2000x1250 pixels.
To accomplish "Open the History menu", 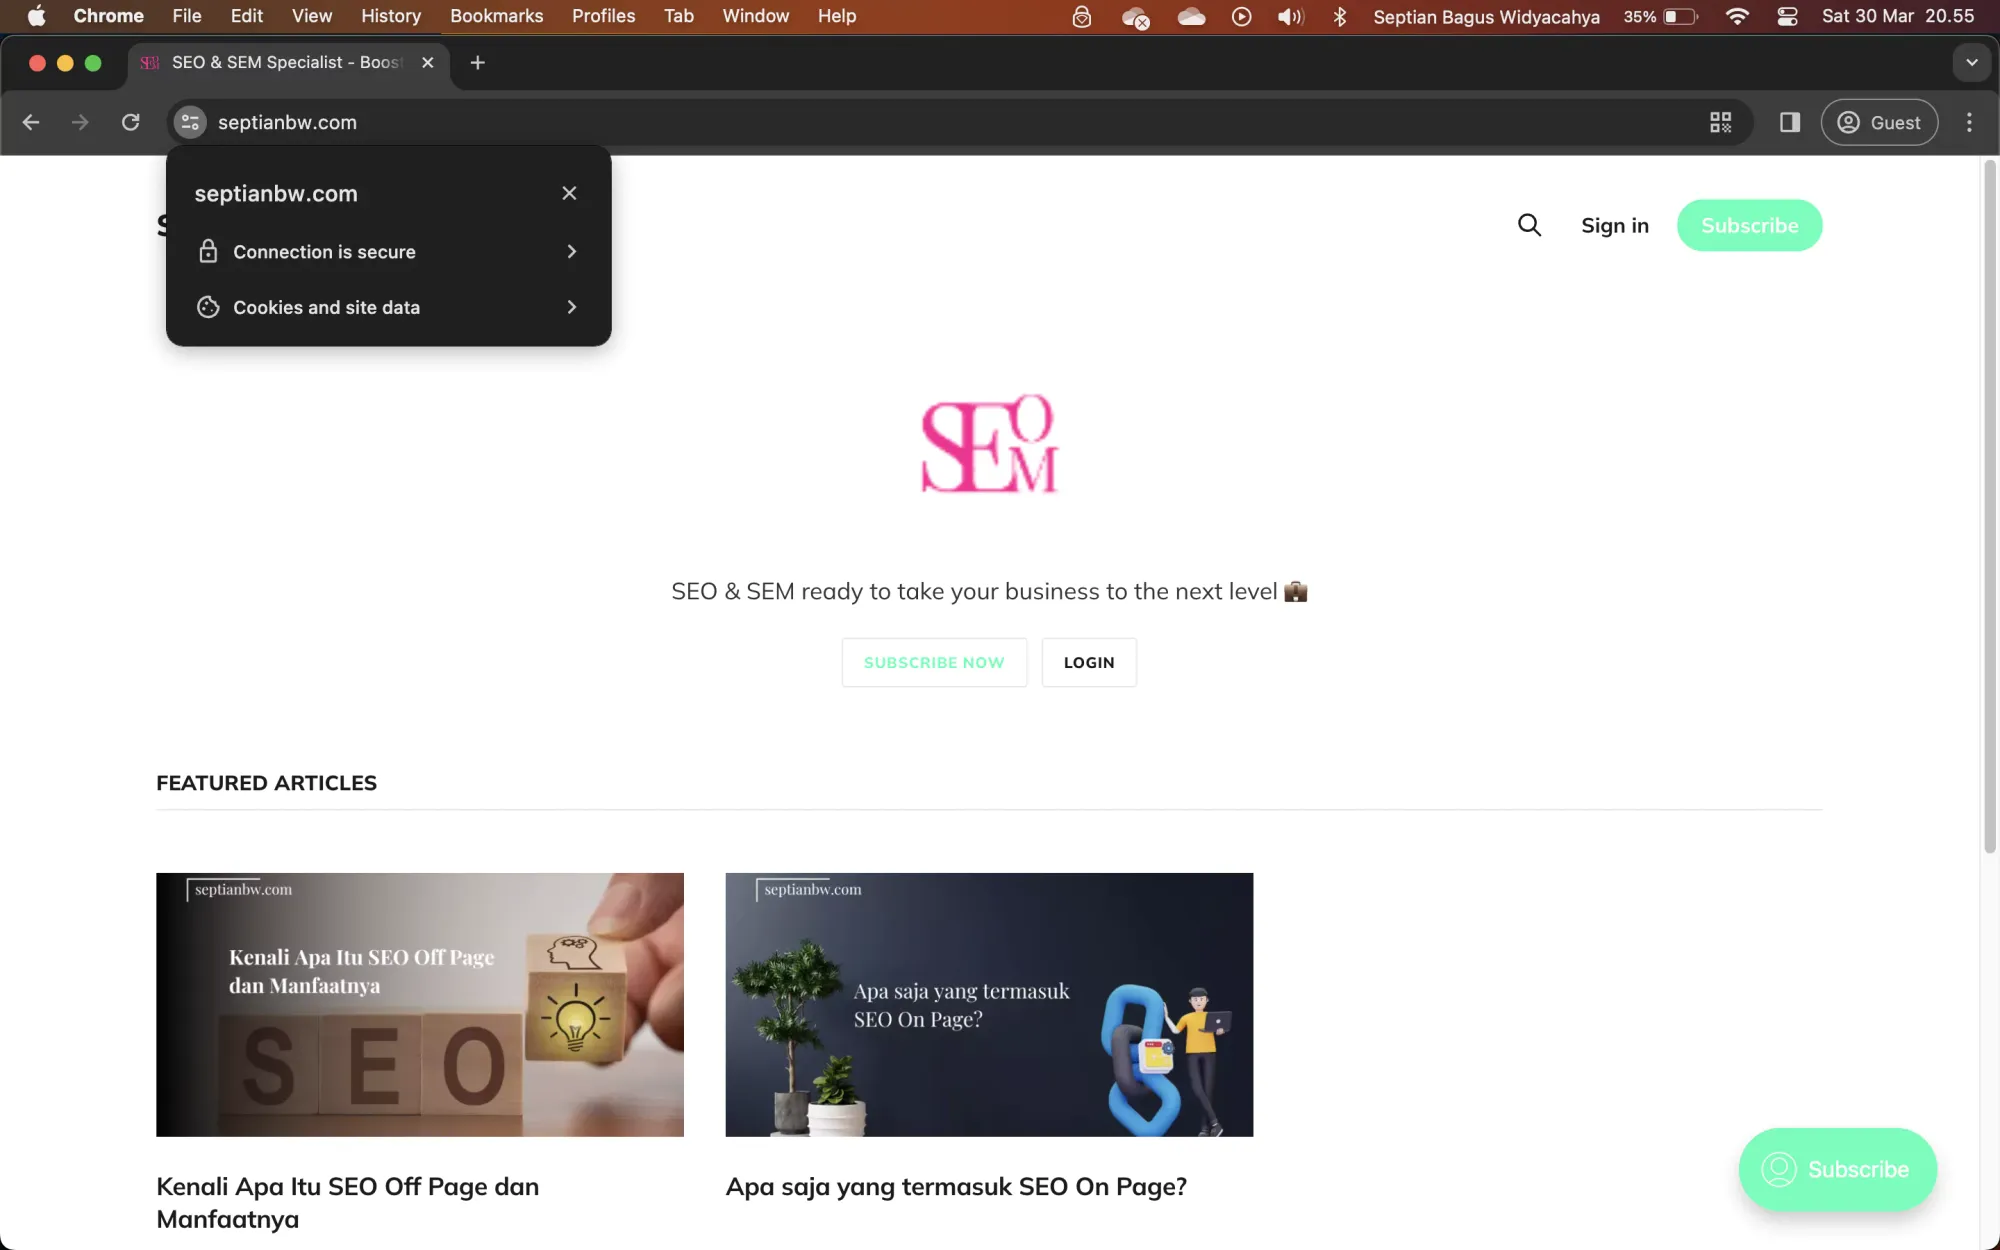I will [x=390, y=16].
